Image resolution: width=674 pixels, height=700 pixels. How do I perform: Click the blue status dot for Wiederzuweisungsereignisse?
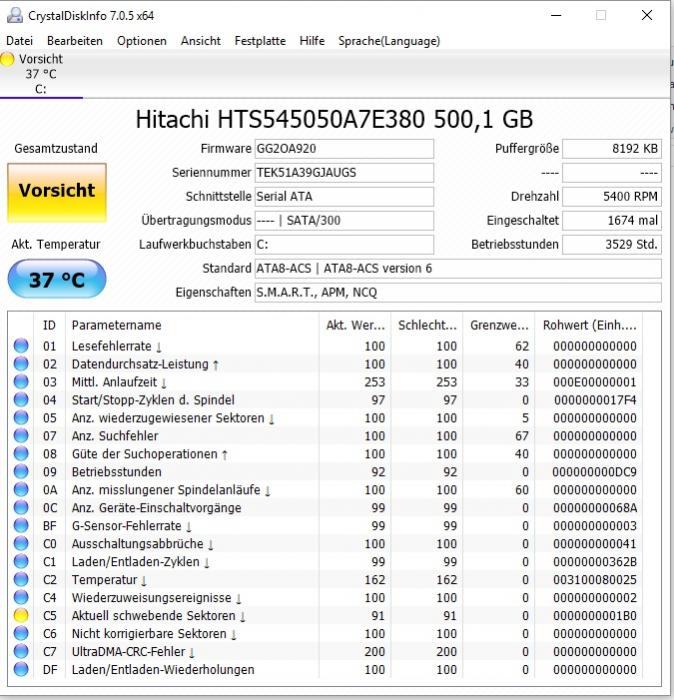[x=21, y=597]
